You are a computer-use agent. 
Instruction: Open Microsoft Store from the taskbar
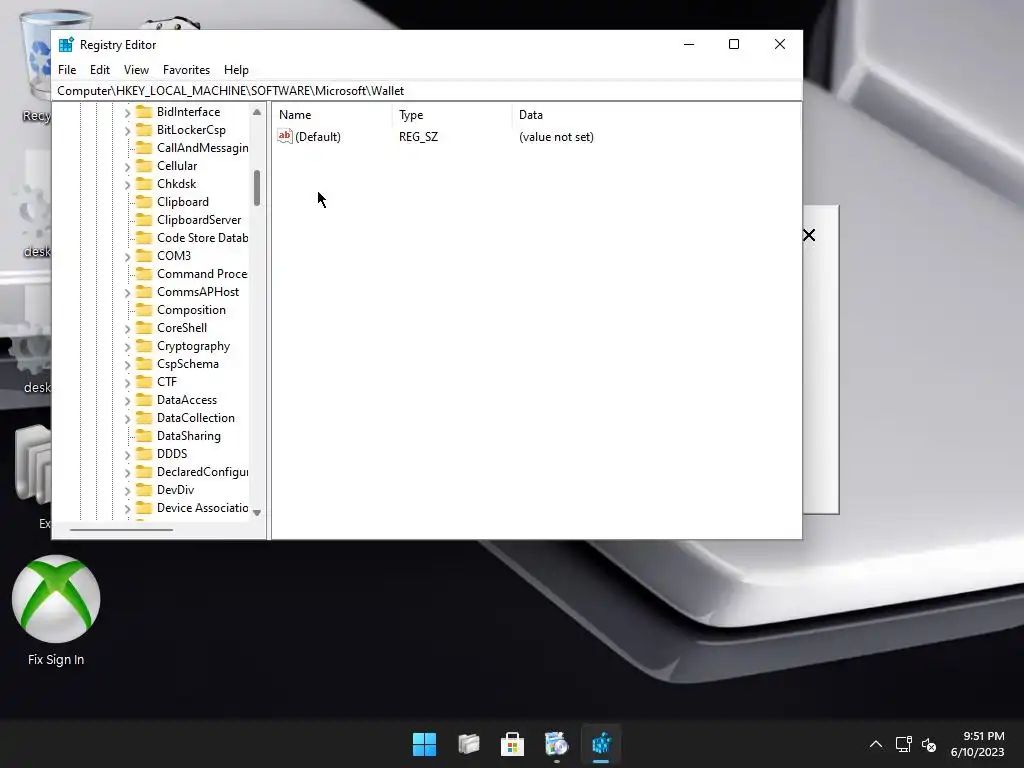click(x=513, y=744)
